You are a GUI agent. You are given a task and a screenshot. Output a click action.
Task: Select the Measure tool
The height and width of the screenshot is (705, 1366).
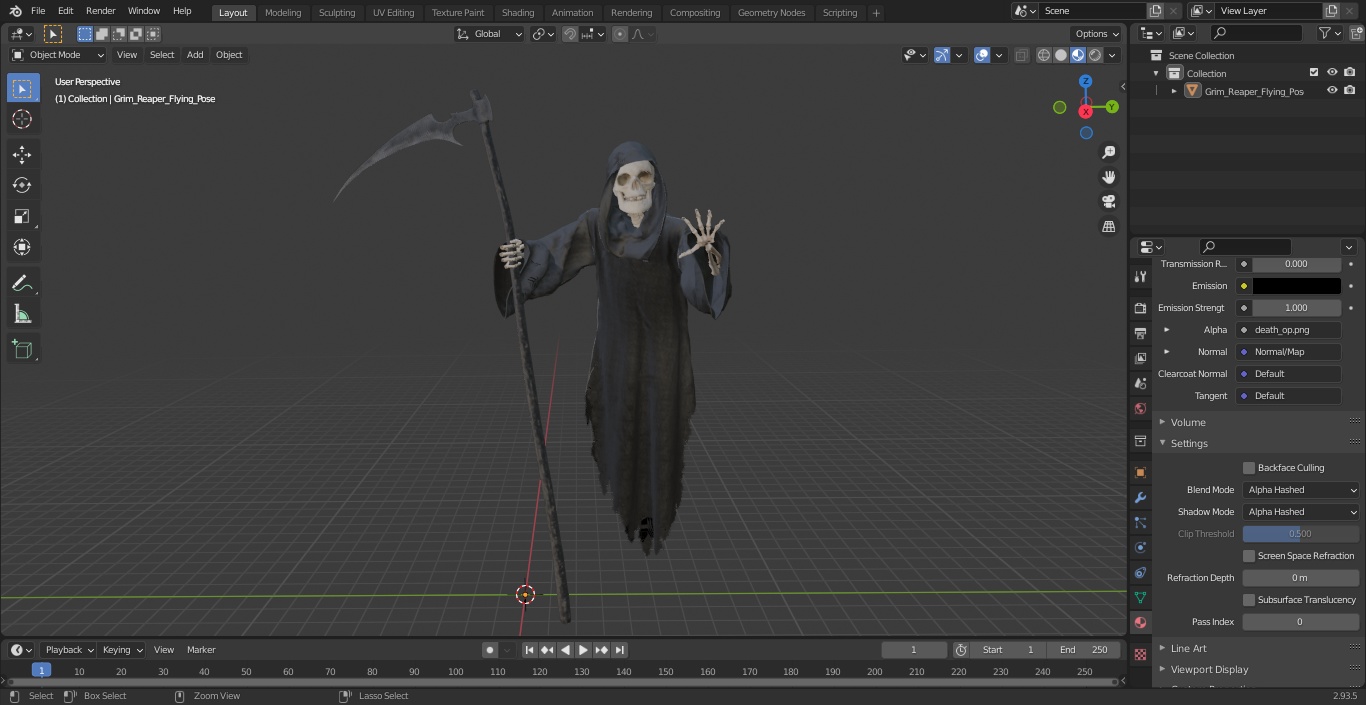coord(22,315)
